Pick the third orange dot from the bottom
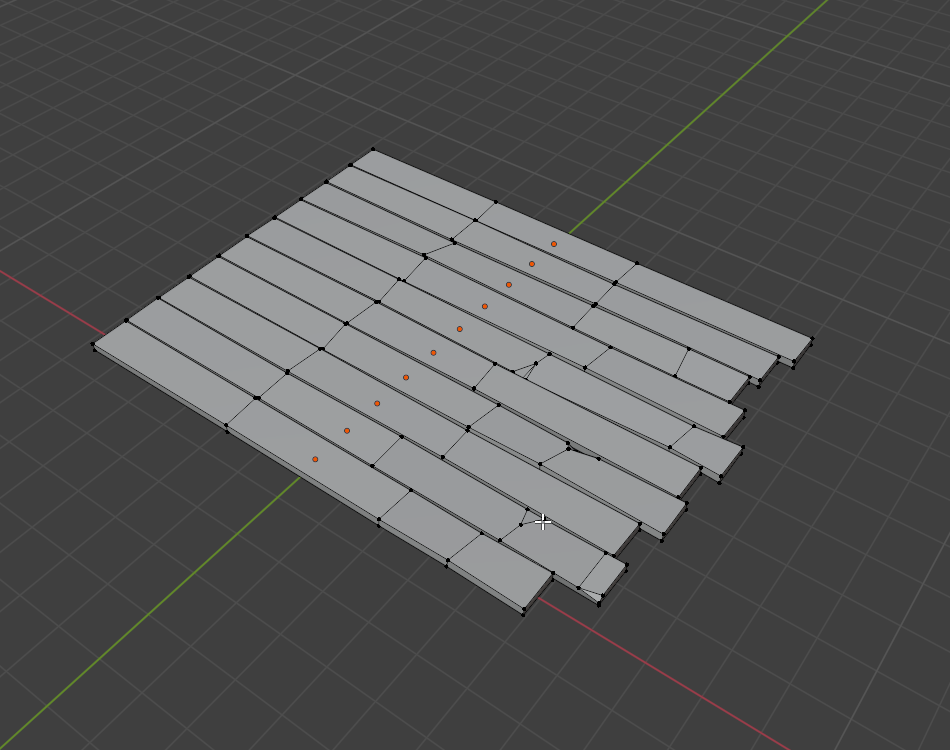 point(377,403)
